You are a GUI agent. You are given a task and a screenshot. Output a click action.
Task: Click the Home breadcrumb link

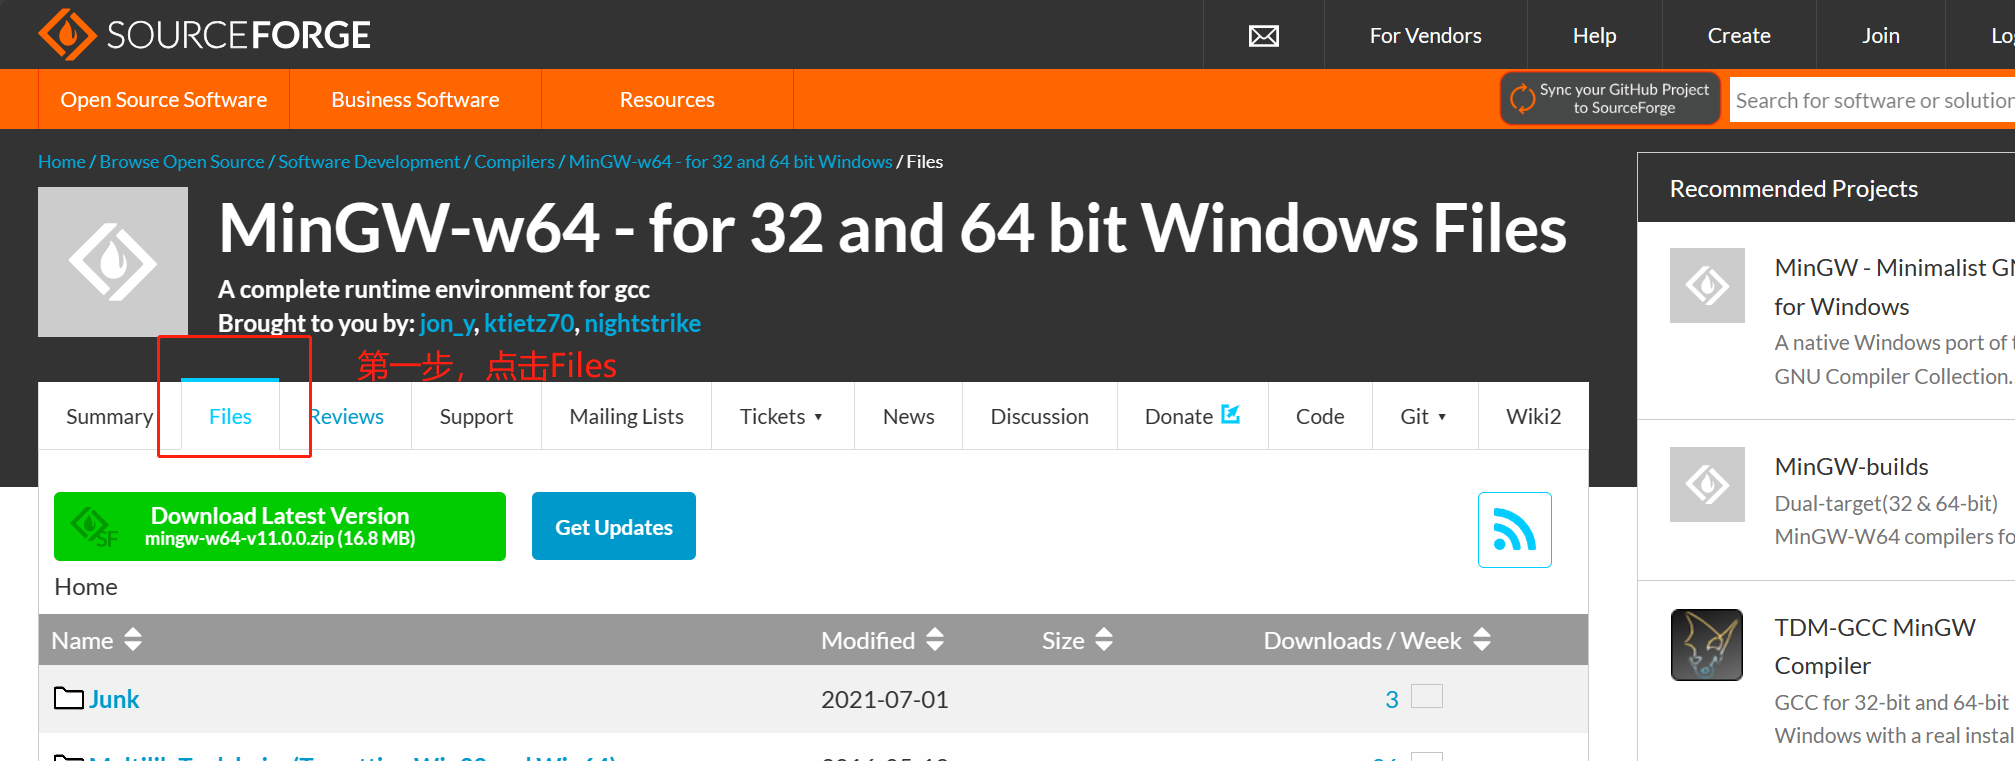(x=62, y=161)
